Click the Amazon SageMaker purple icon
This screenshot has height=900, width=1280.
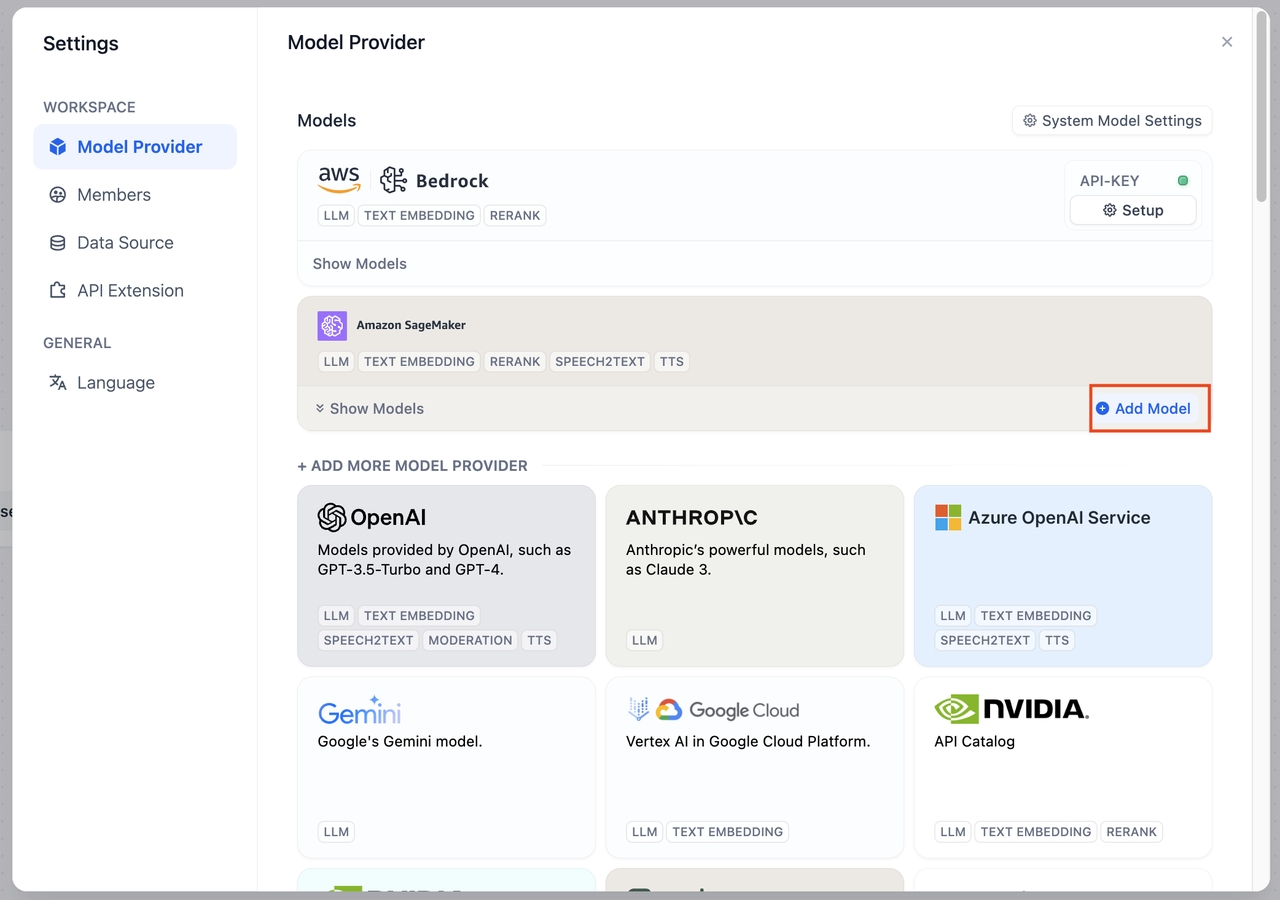pos(332,325)
